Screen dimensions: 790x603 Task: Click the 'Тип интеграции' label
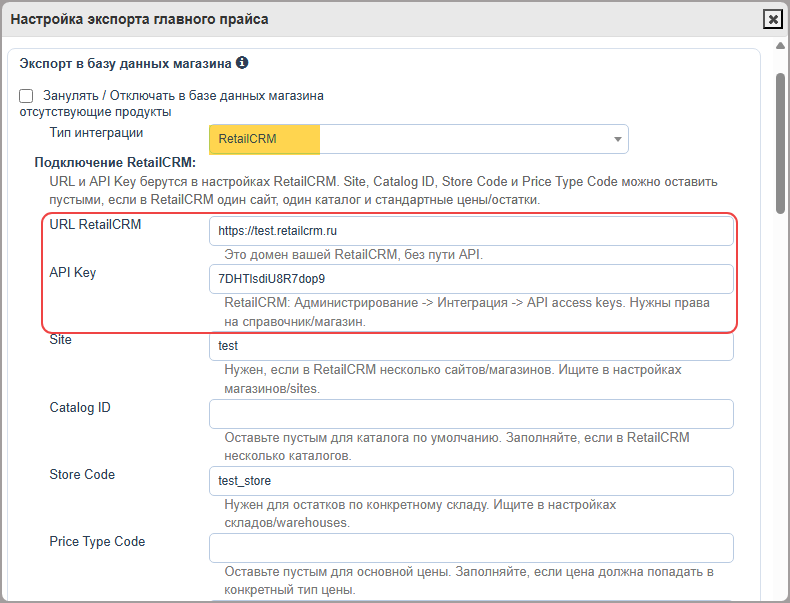(96, 133)
